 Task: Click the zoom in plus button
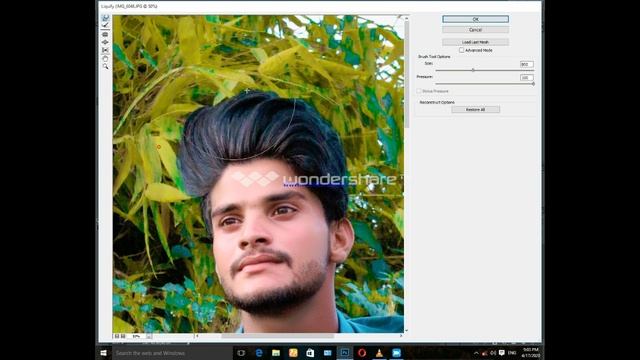pos(123,336)
